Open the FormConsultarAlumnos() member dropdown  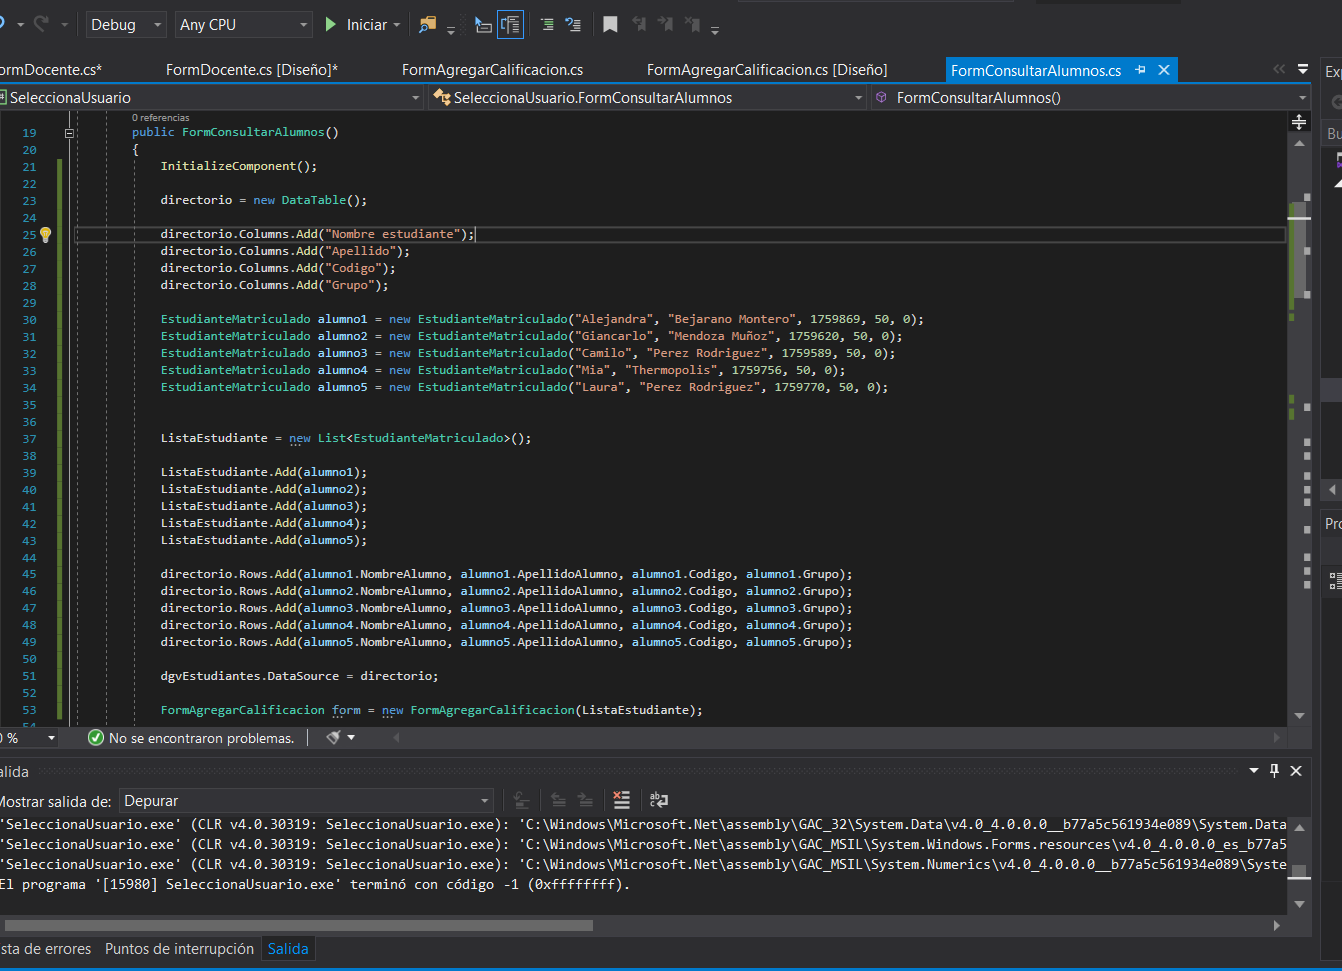tap(1090, 97)
